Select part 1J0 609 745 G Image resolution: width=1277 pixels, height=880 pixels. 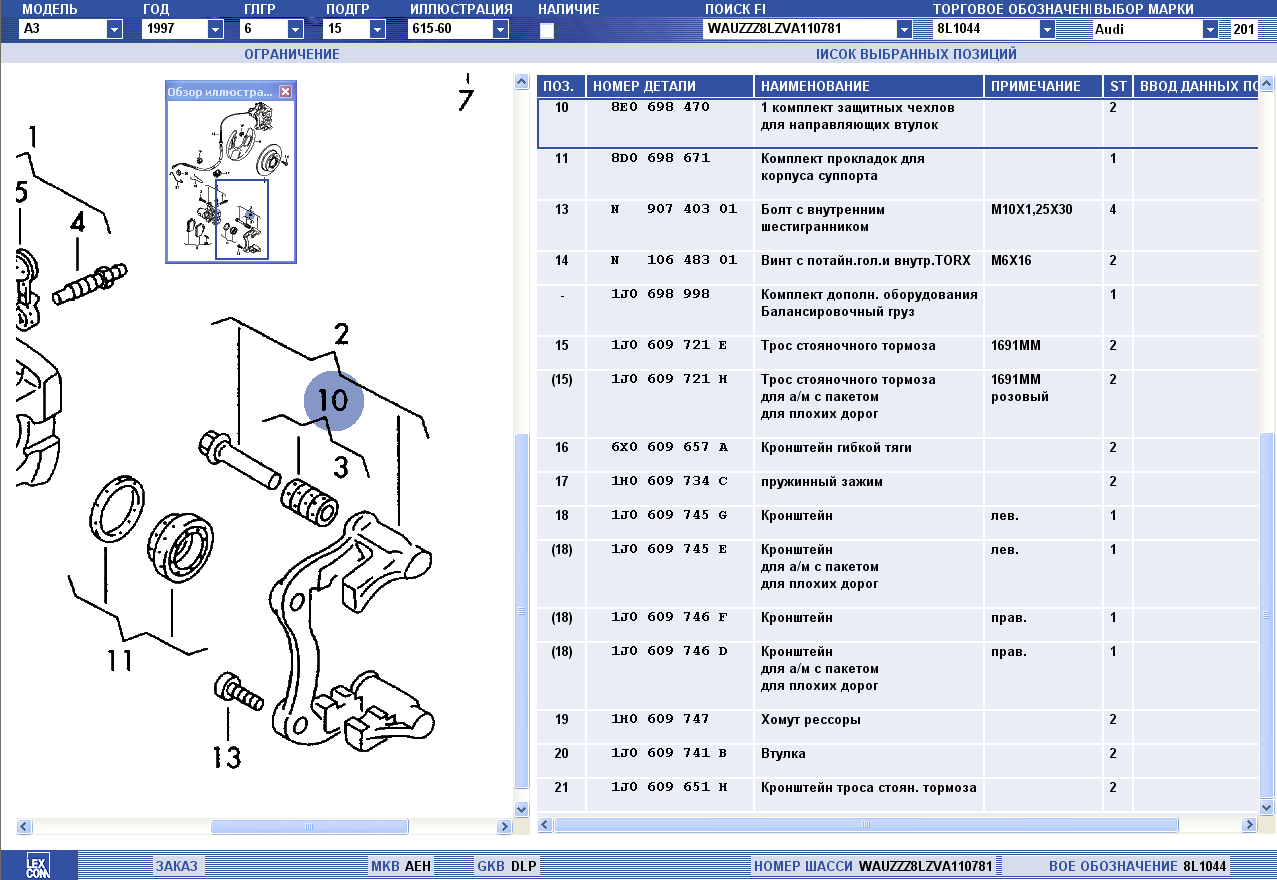click(x=669, y=516)
